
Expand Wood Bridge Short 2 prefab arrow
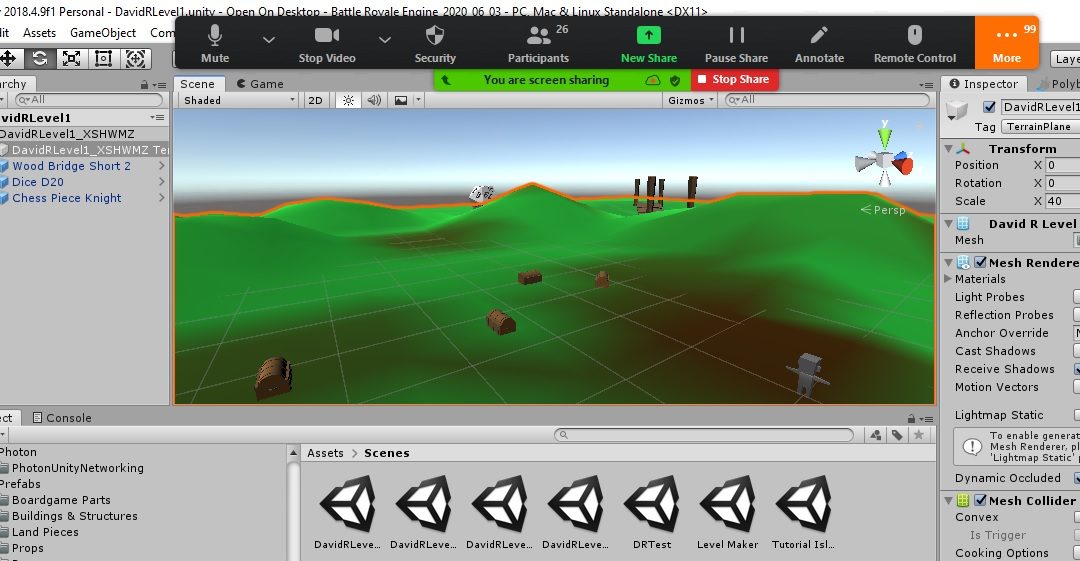(x=162, y=166)
